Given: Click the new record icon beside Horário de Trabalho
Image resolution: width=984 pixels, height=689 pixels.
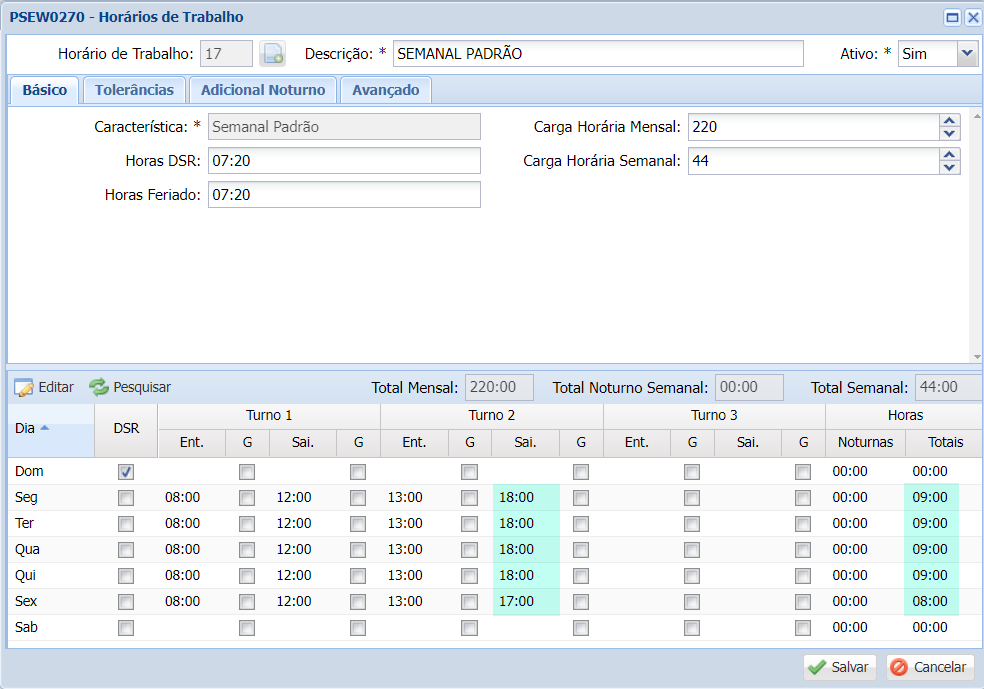Looking at the screenshot, I should coord(272,54).
